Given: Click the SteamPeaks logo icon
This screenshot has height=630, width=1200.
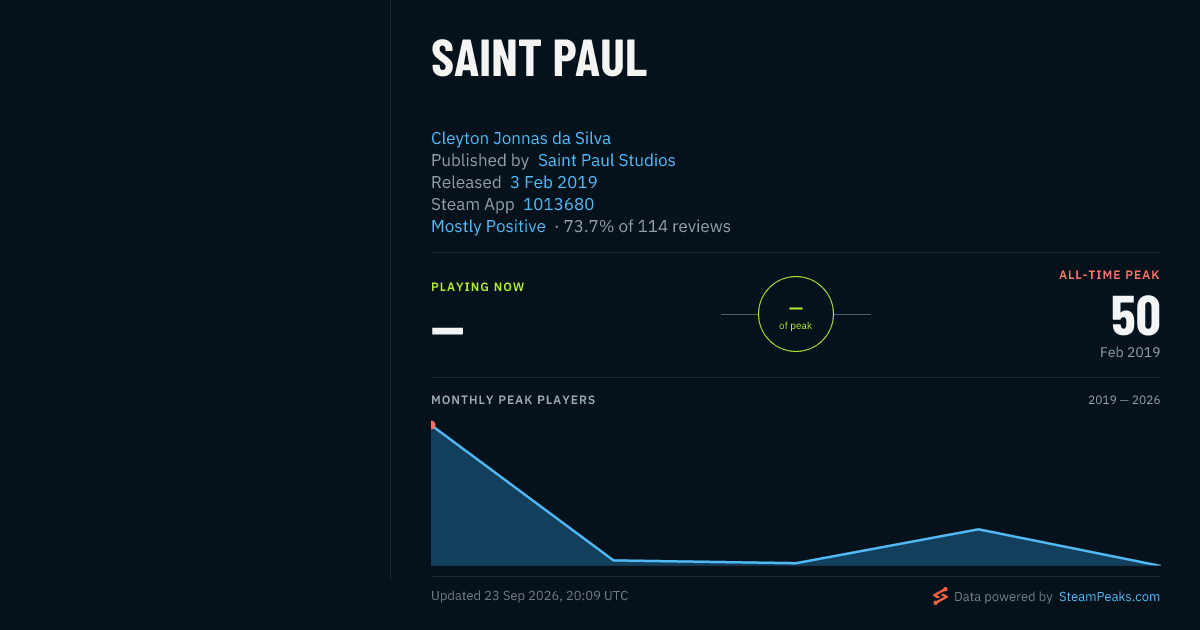Looking at the screenshot, I should [940, 596].
